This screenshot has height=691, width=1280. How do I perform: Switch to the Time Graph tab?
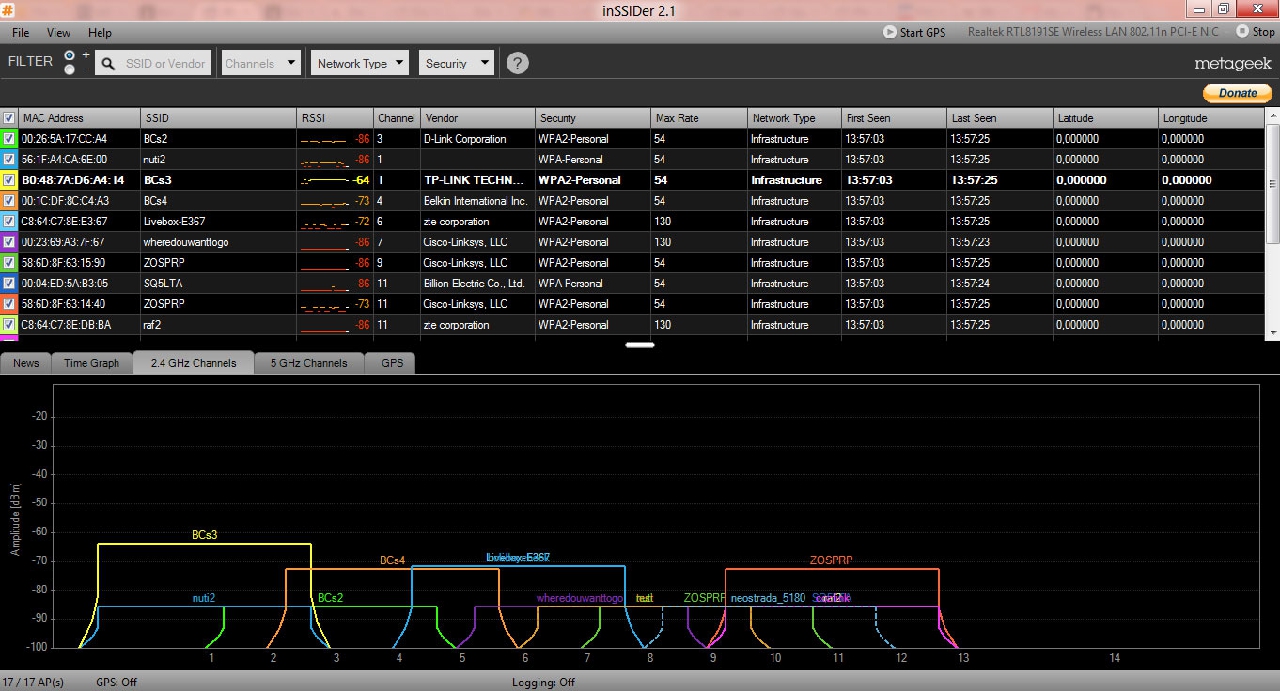pos(92,363)
